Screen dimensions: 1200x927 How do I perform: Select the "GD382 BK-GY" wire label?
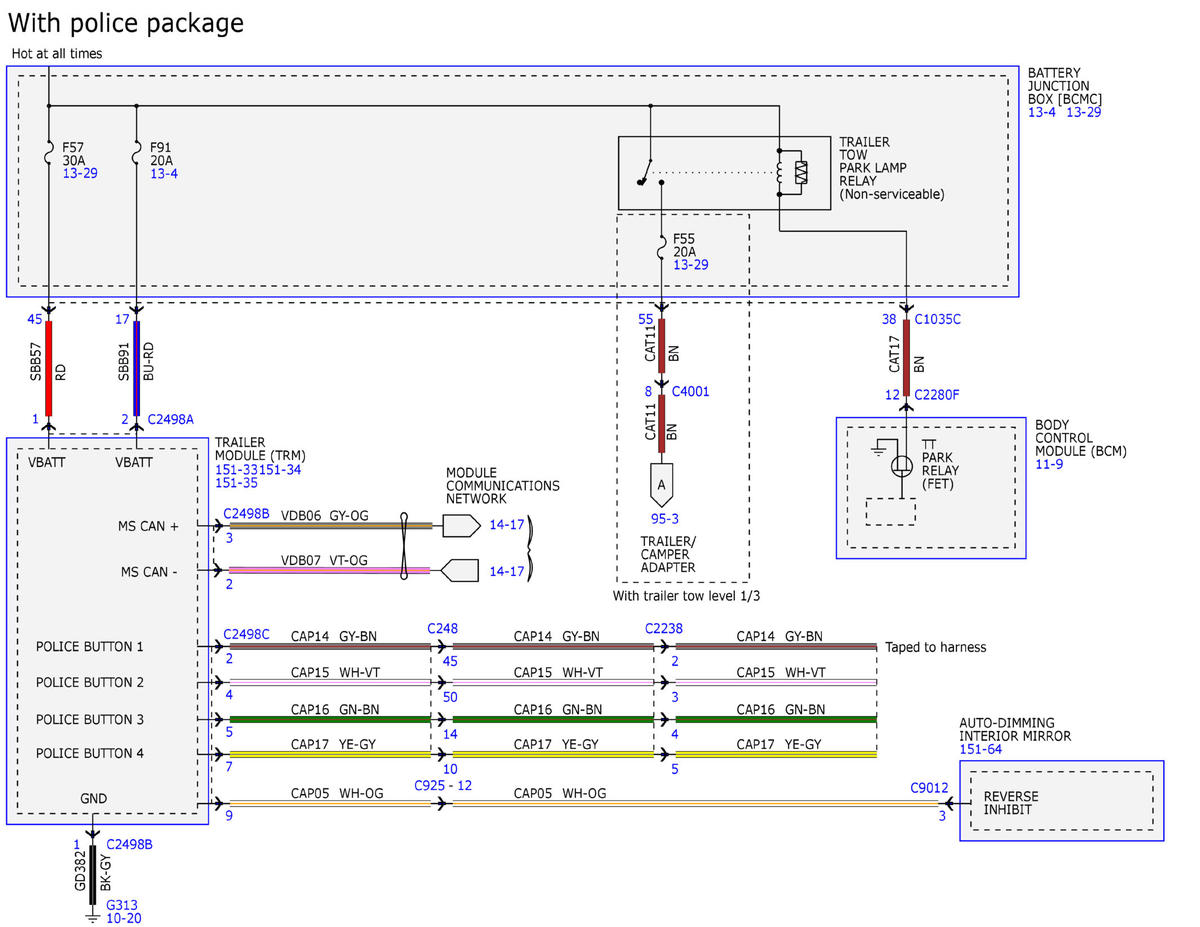click(x=93, y=873)
